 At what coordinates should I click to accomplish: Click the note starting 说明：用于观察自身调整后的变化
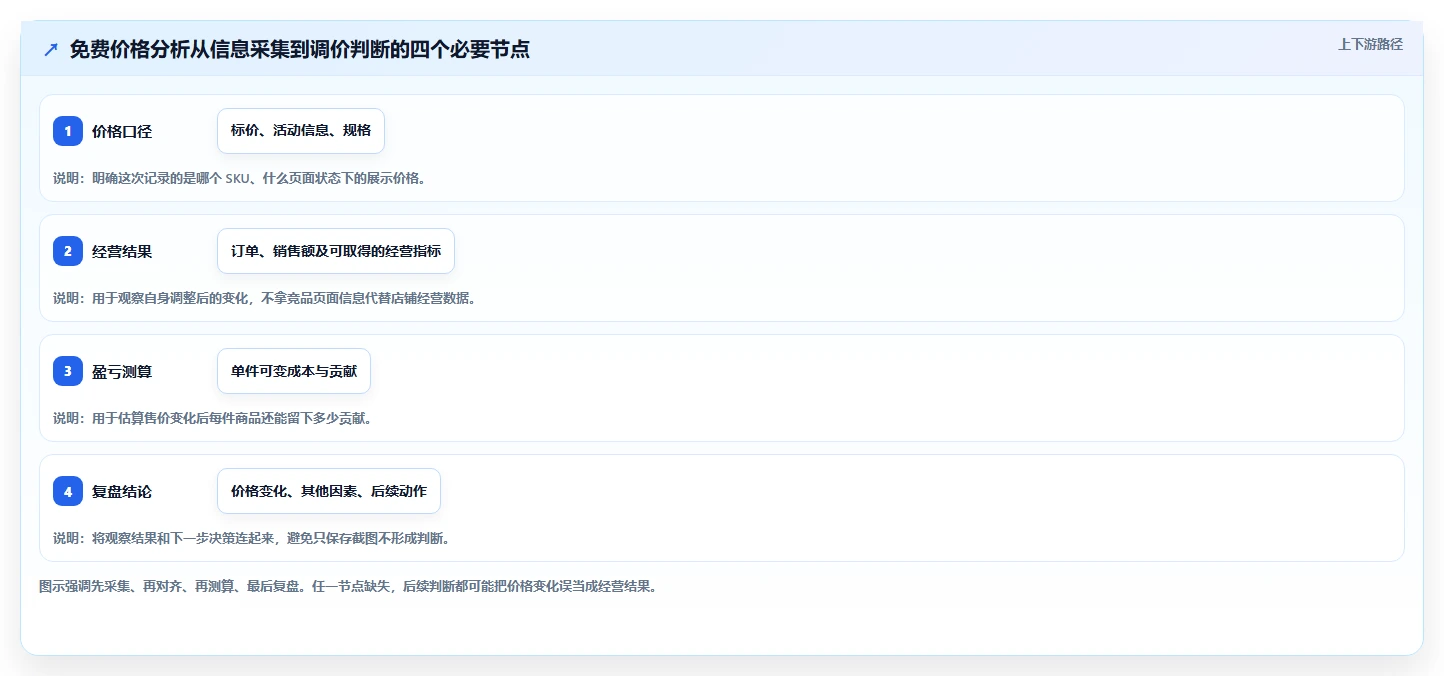(x=264, y=298)
